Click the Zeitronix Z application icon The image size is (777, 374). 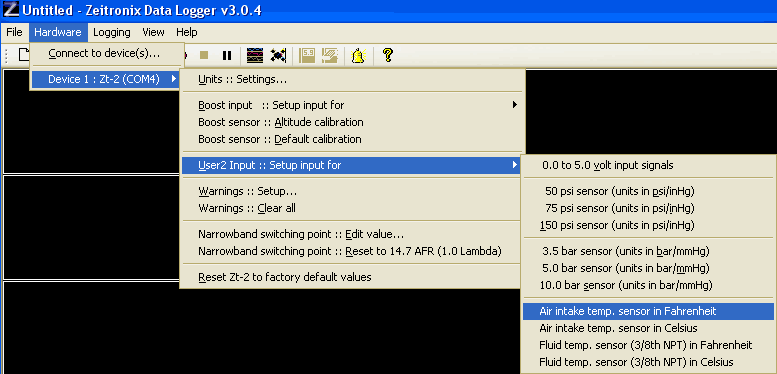pyautogui.click(x=11, y=9)
